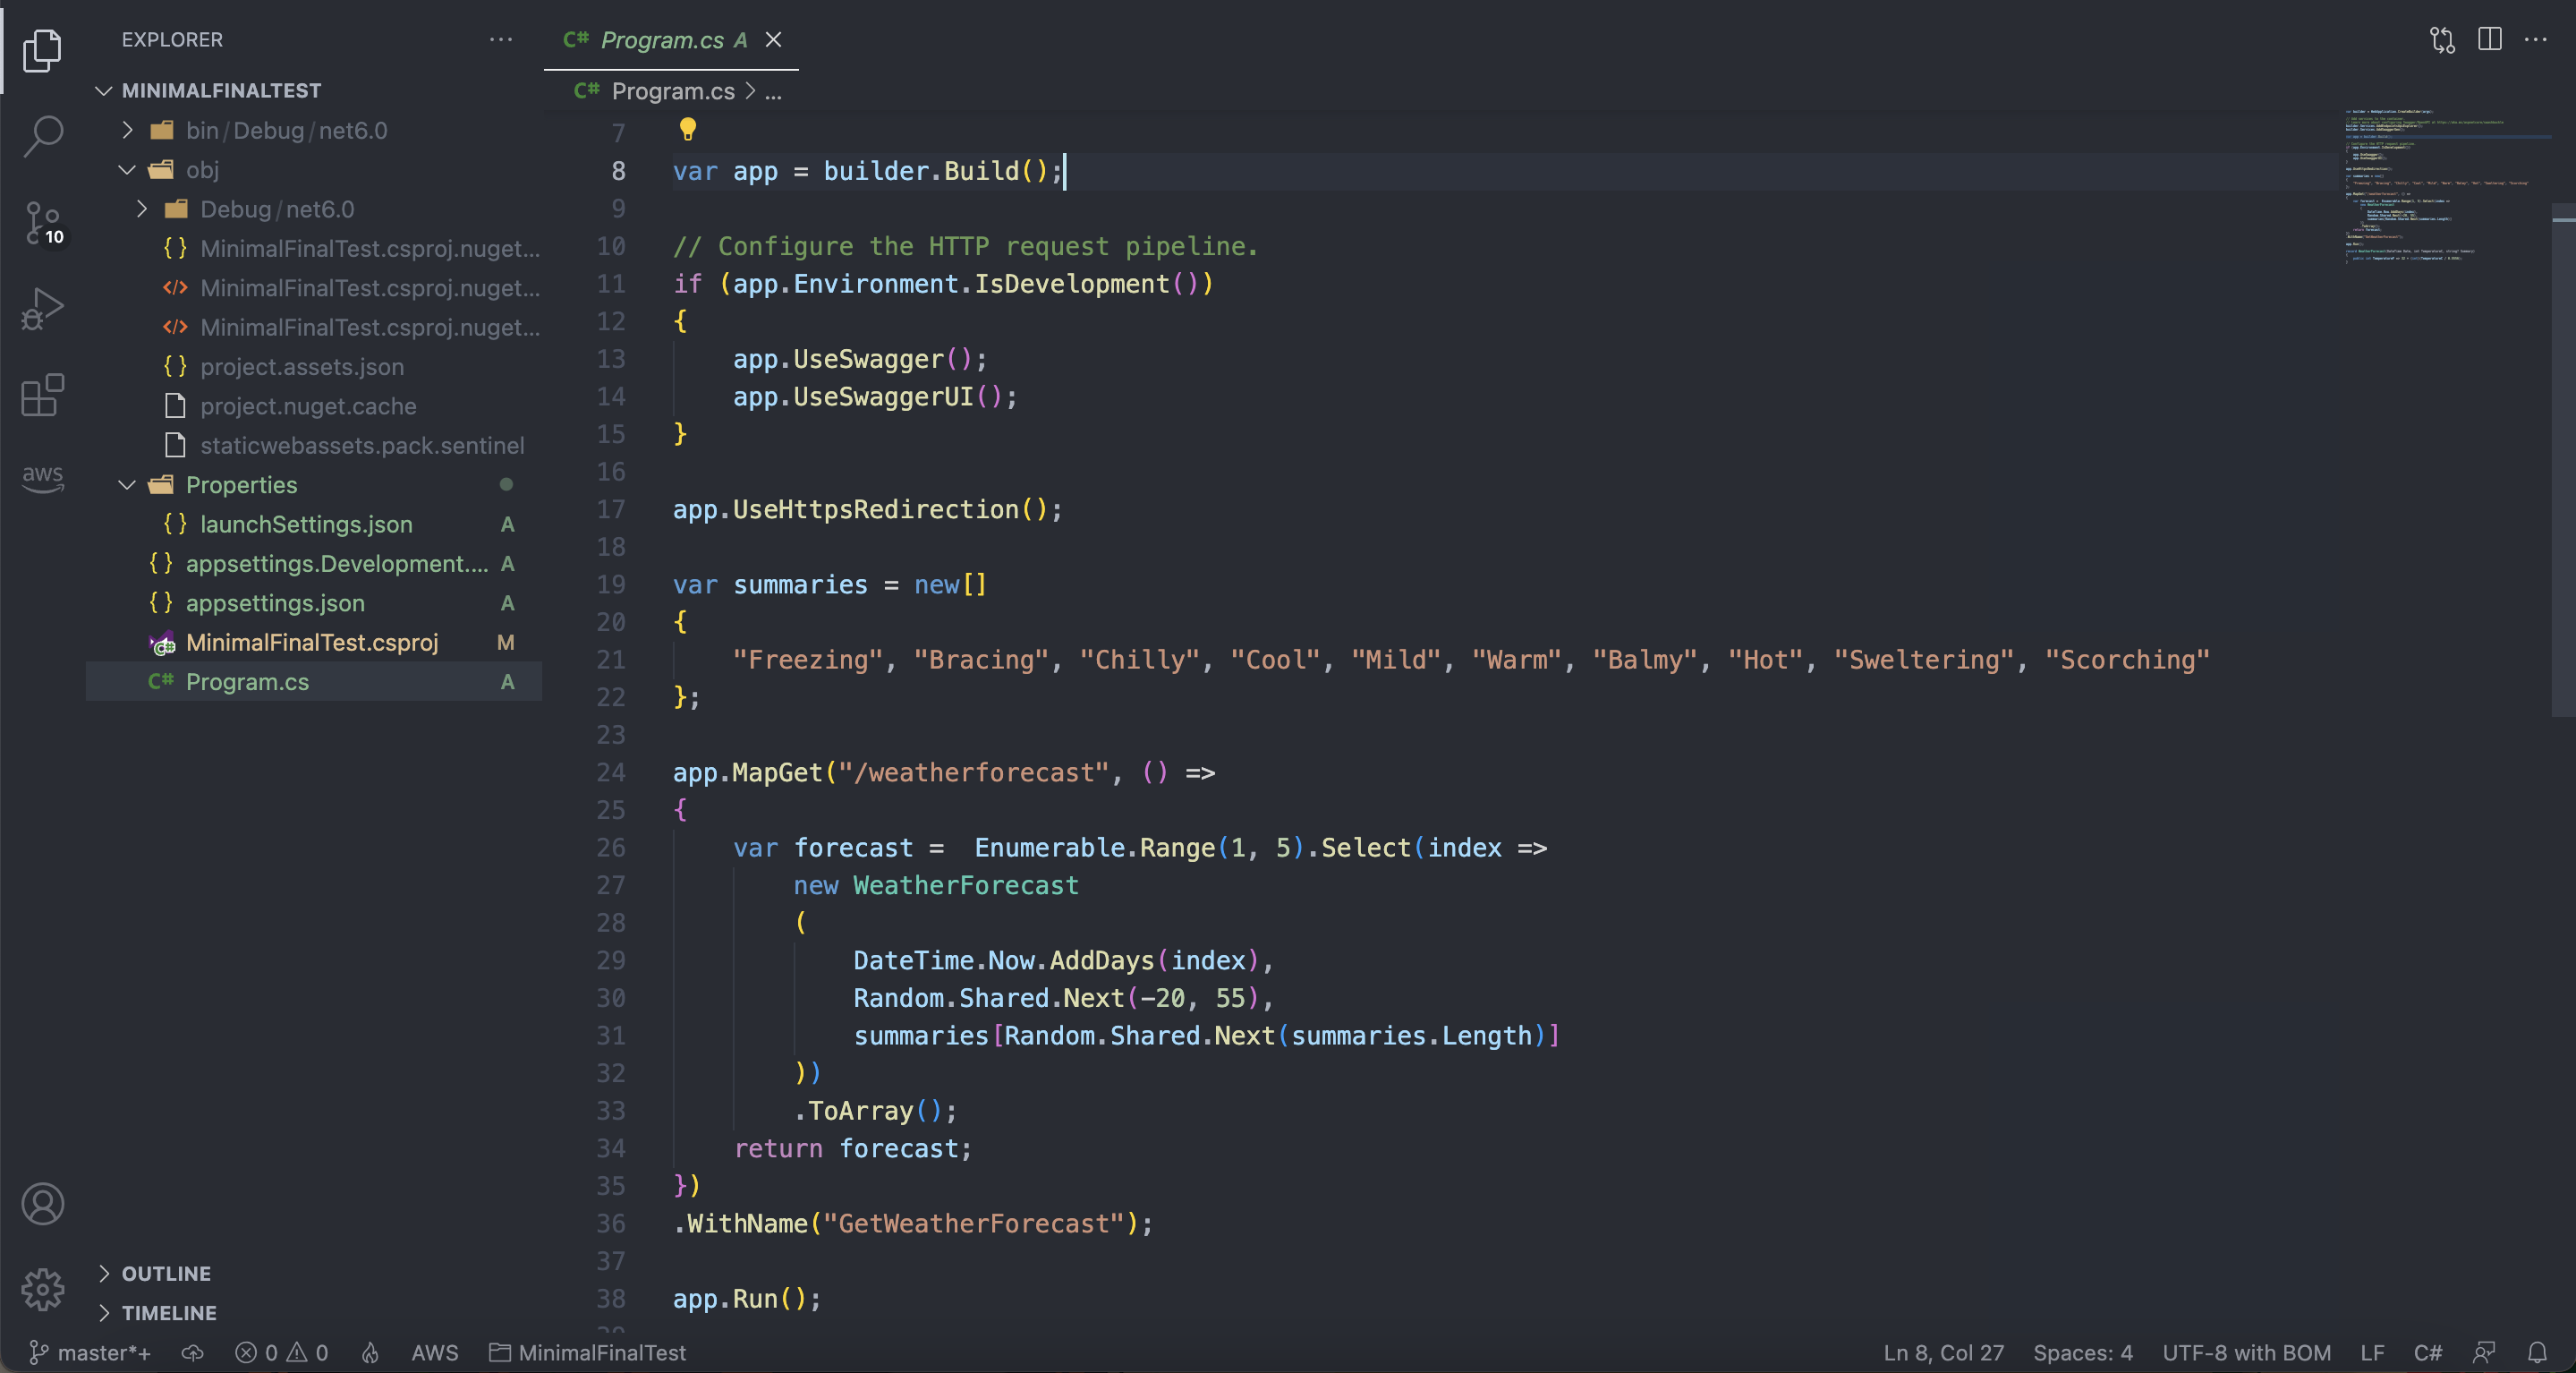Open the AWS Toolkit panel

[43, 476]
